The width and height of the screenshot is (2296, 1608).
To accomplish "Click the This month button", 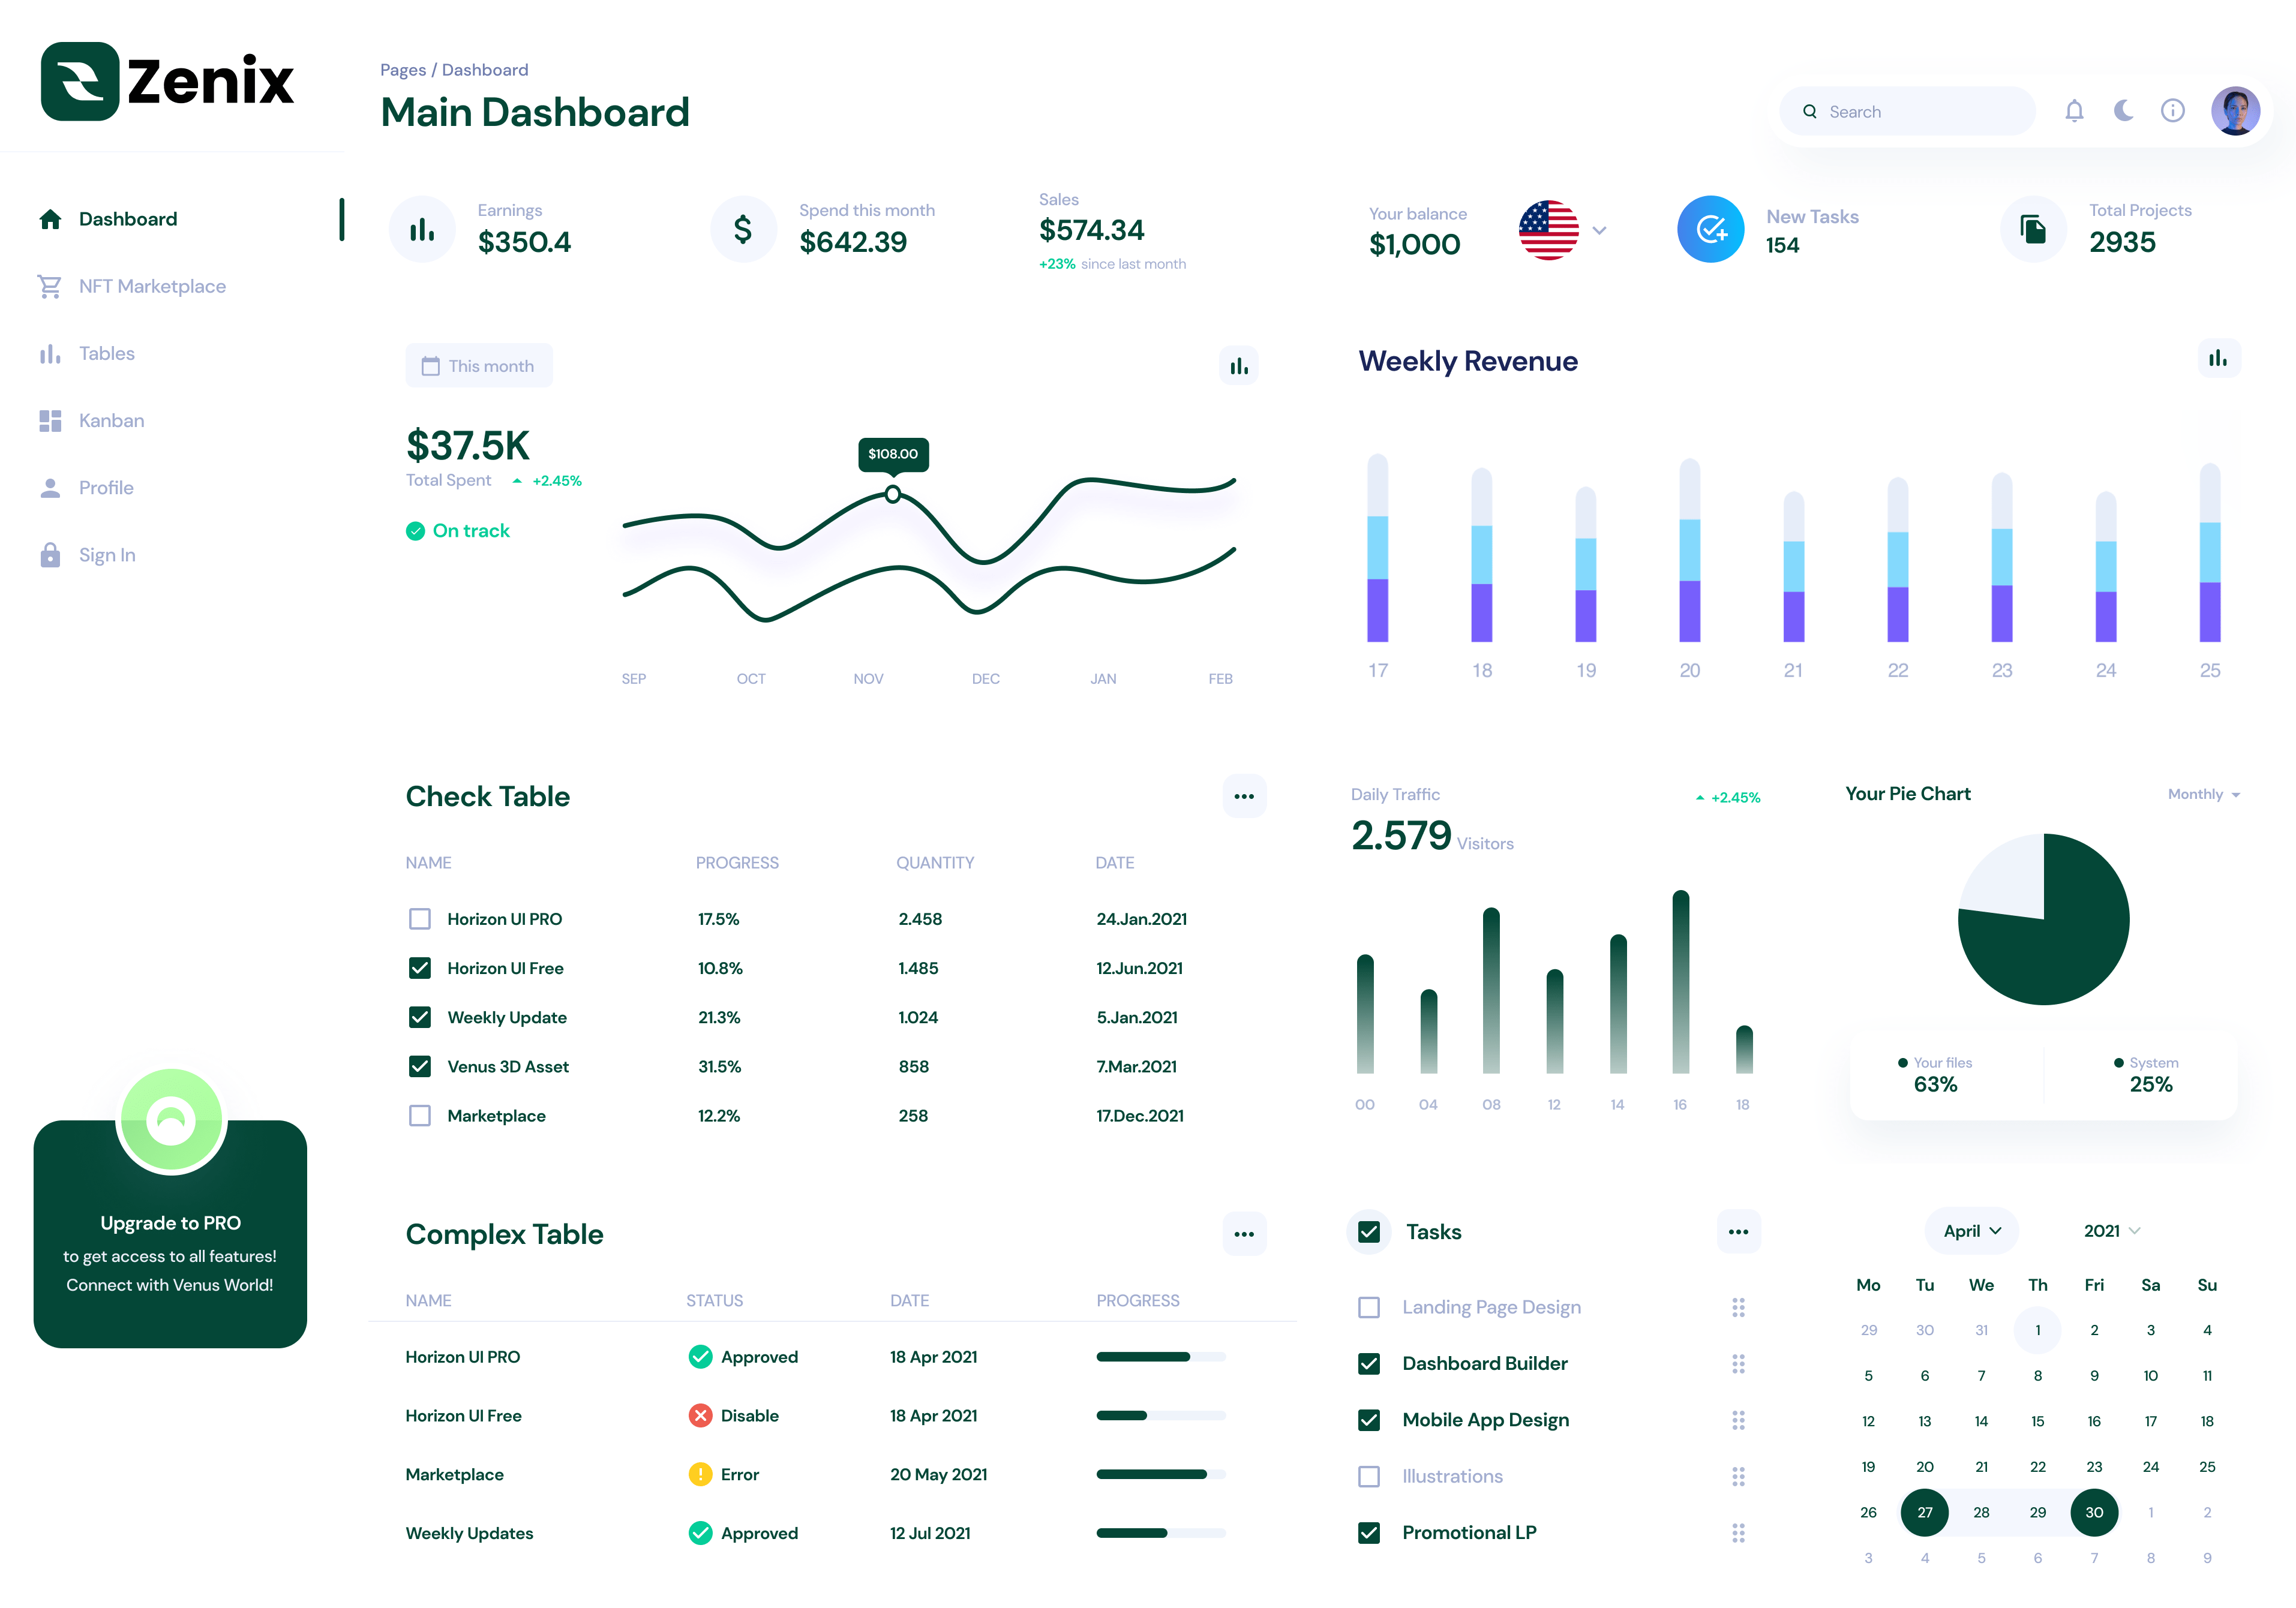I will tap(479, 366).
